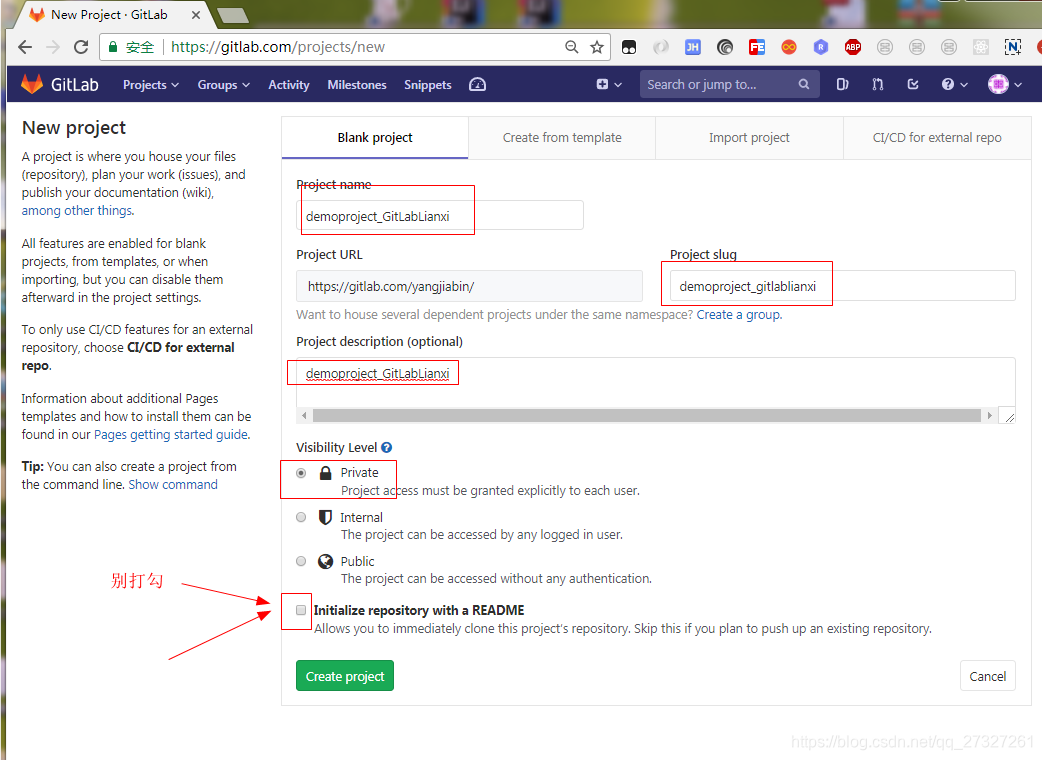Click the Project slug input field

[x=843, y=286]
